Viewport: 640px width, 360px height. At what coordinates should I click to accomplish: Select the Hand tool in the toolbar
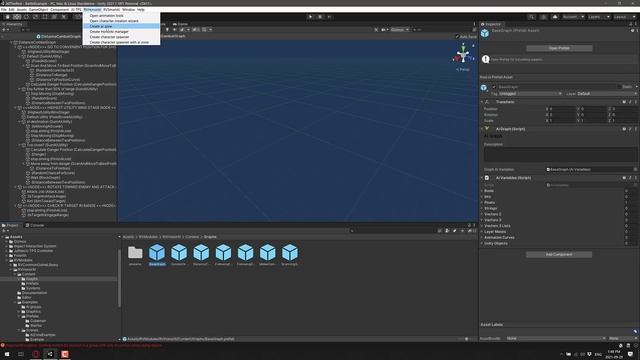7,17
